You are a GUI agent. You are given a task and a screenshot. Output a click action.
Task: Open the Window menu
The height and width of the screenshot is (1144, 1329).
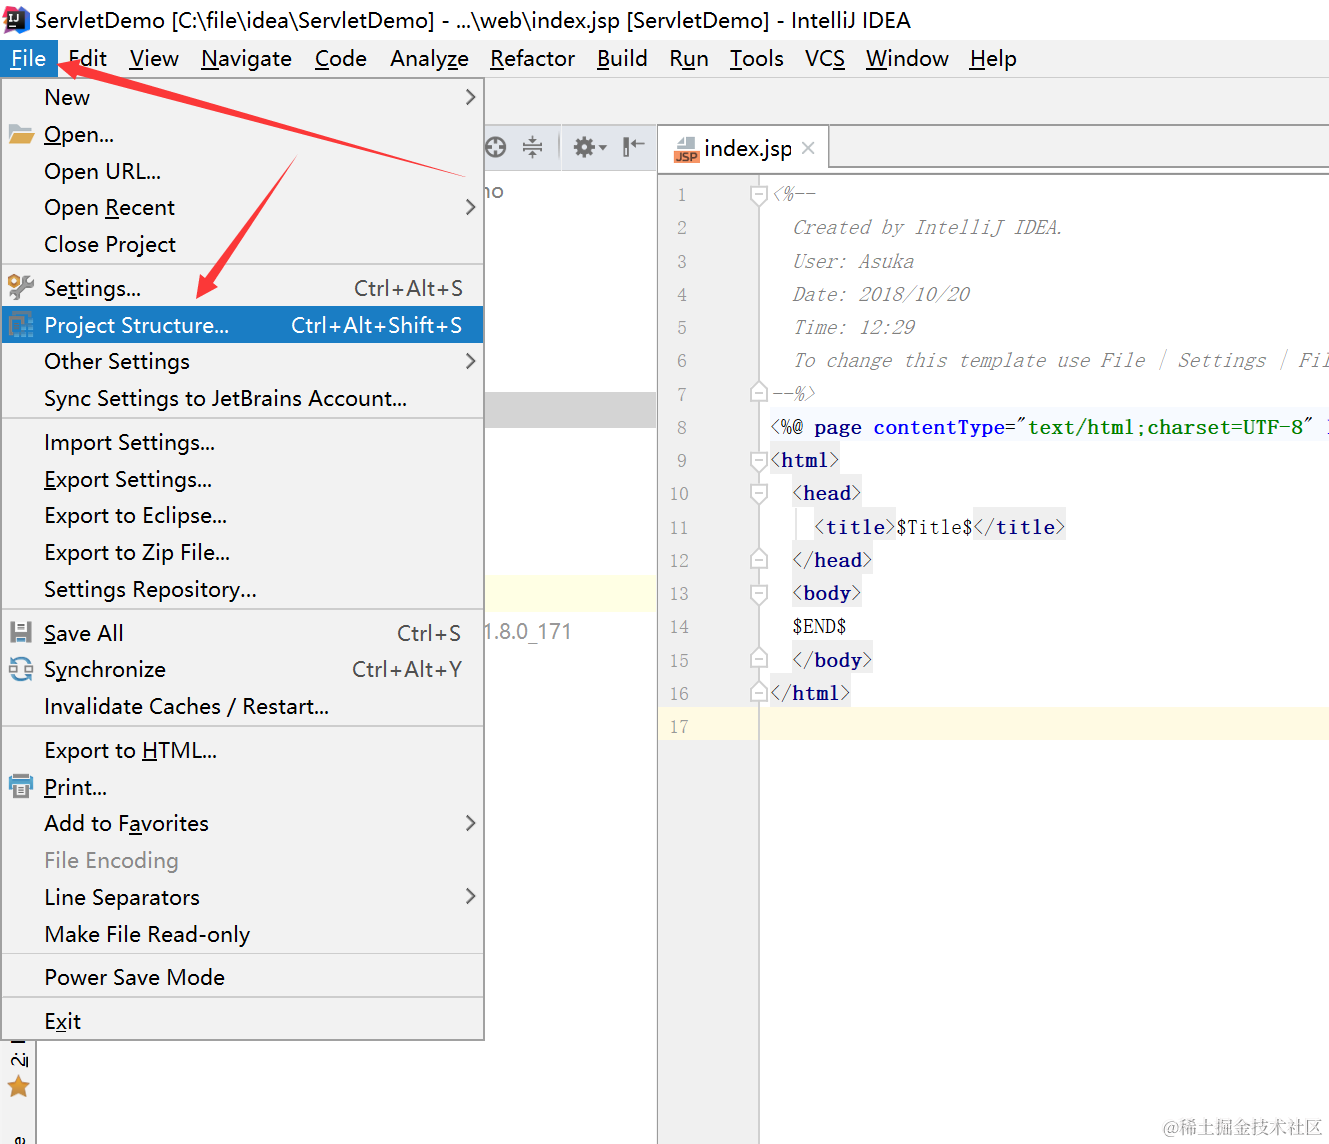[907, 59]
